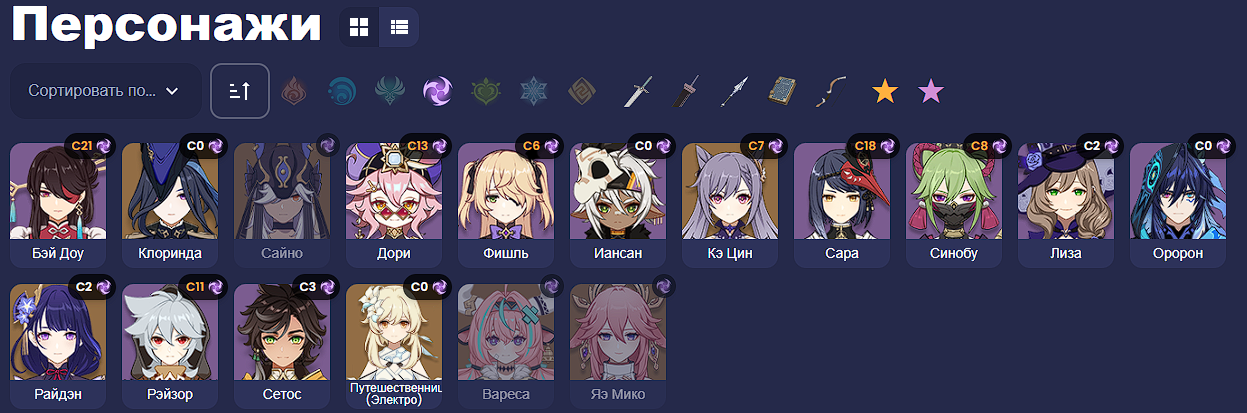Filter by claymore weapon icon
The image size is (1247, 413).
(x=686, y=92)
